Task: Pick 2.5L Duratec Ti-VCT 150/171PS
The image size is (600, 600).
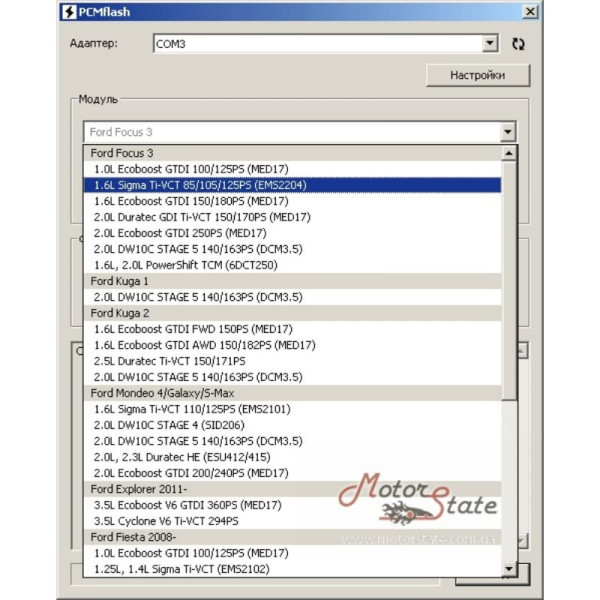Action: click(x=169, y=361)
